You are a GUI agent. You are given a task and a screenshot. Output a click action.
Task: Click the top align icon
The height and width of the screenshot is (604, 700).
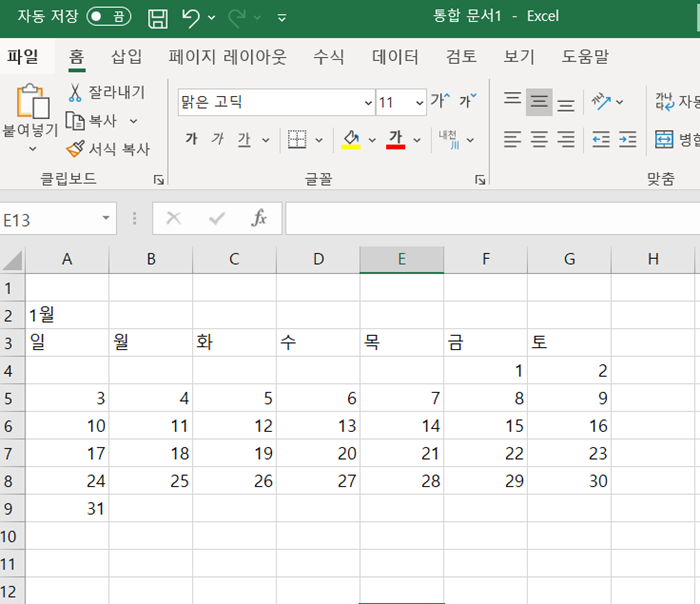pyautogui.click(x=512, y=98)
